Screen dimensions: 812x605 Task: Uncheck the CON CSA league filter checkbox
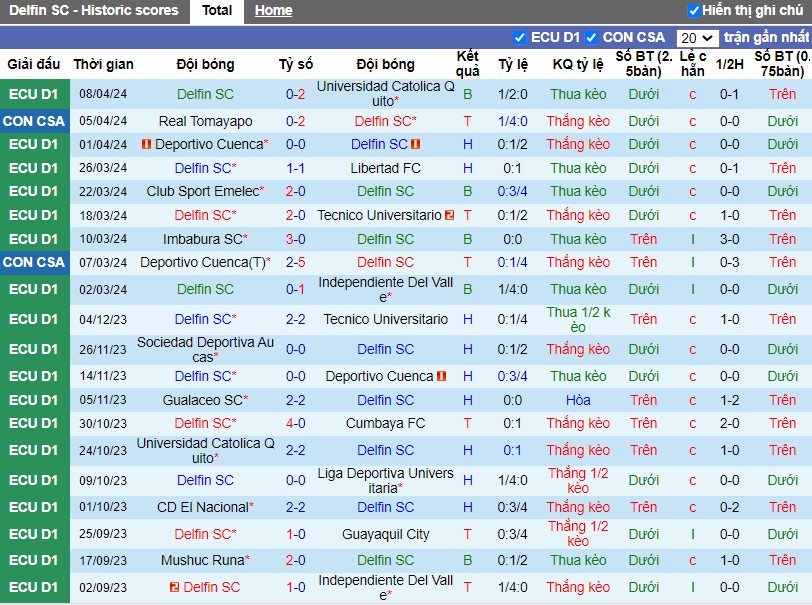pyautogui.click(x=591, y=38)
